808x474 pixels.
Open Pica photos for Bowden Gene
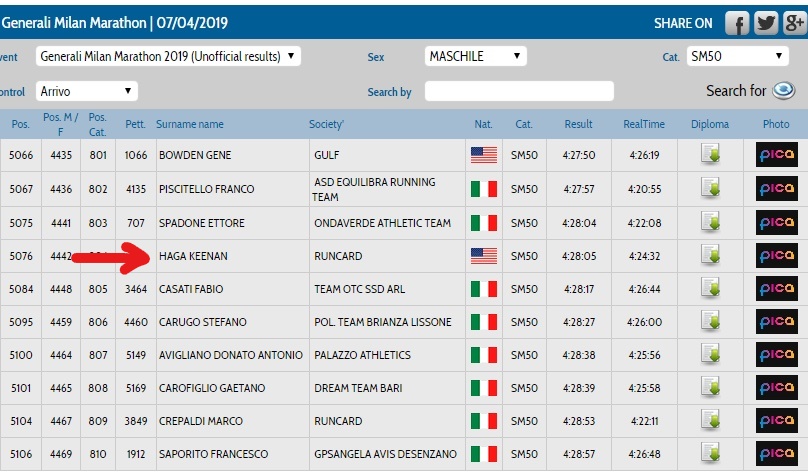pyautogui.click(x=777, y=155)
